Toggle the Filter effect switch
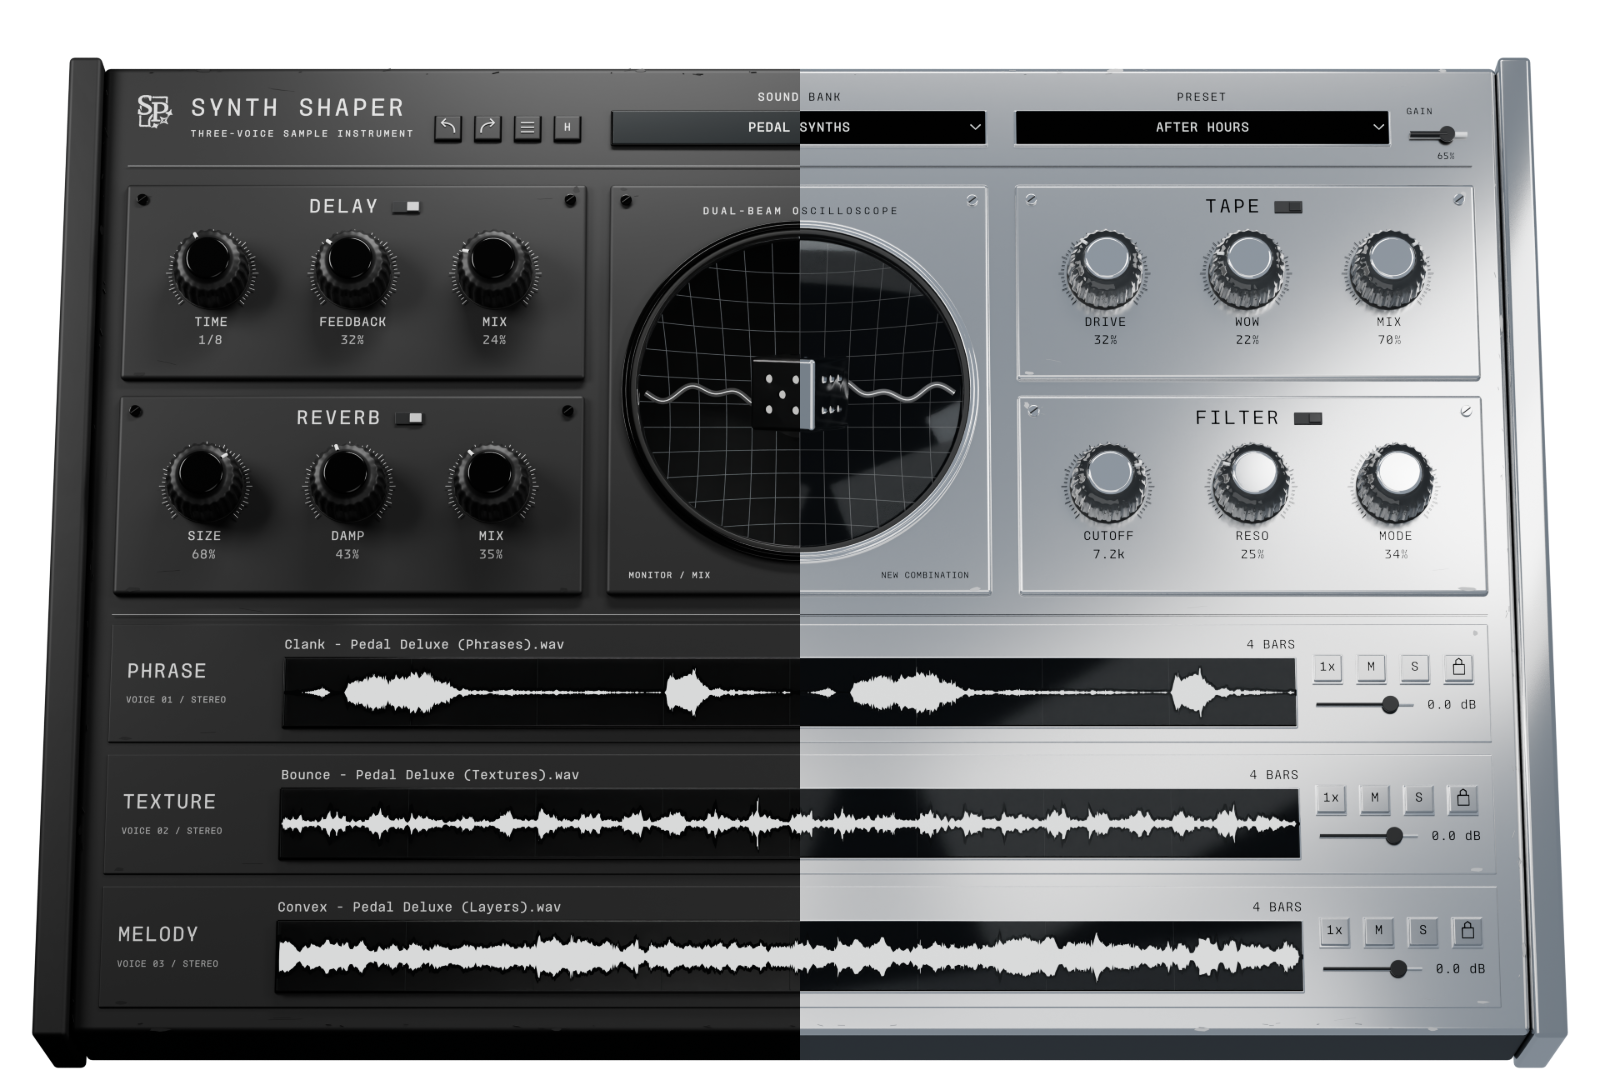Viewport: 1600px width, 1080px height. pyautogui.click(x=1308, y=418)
